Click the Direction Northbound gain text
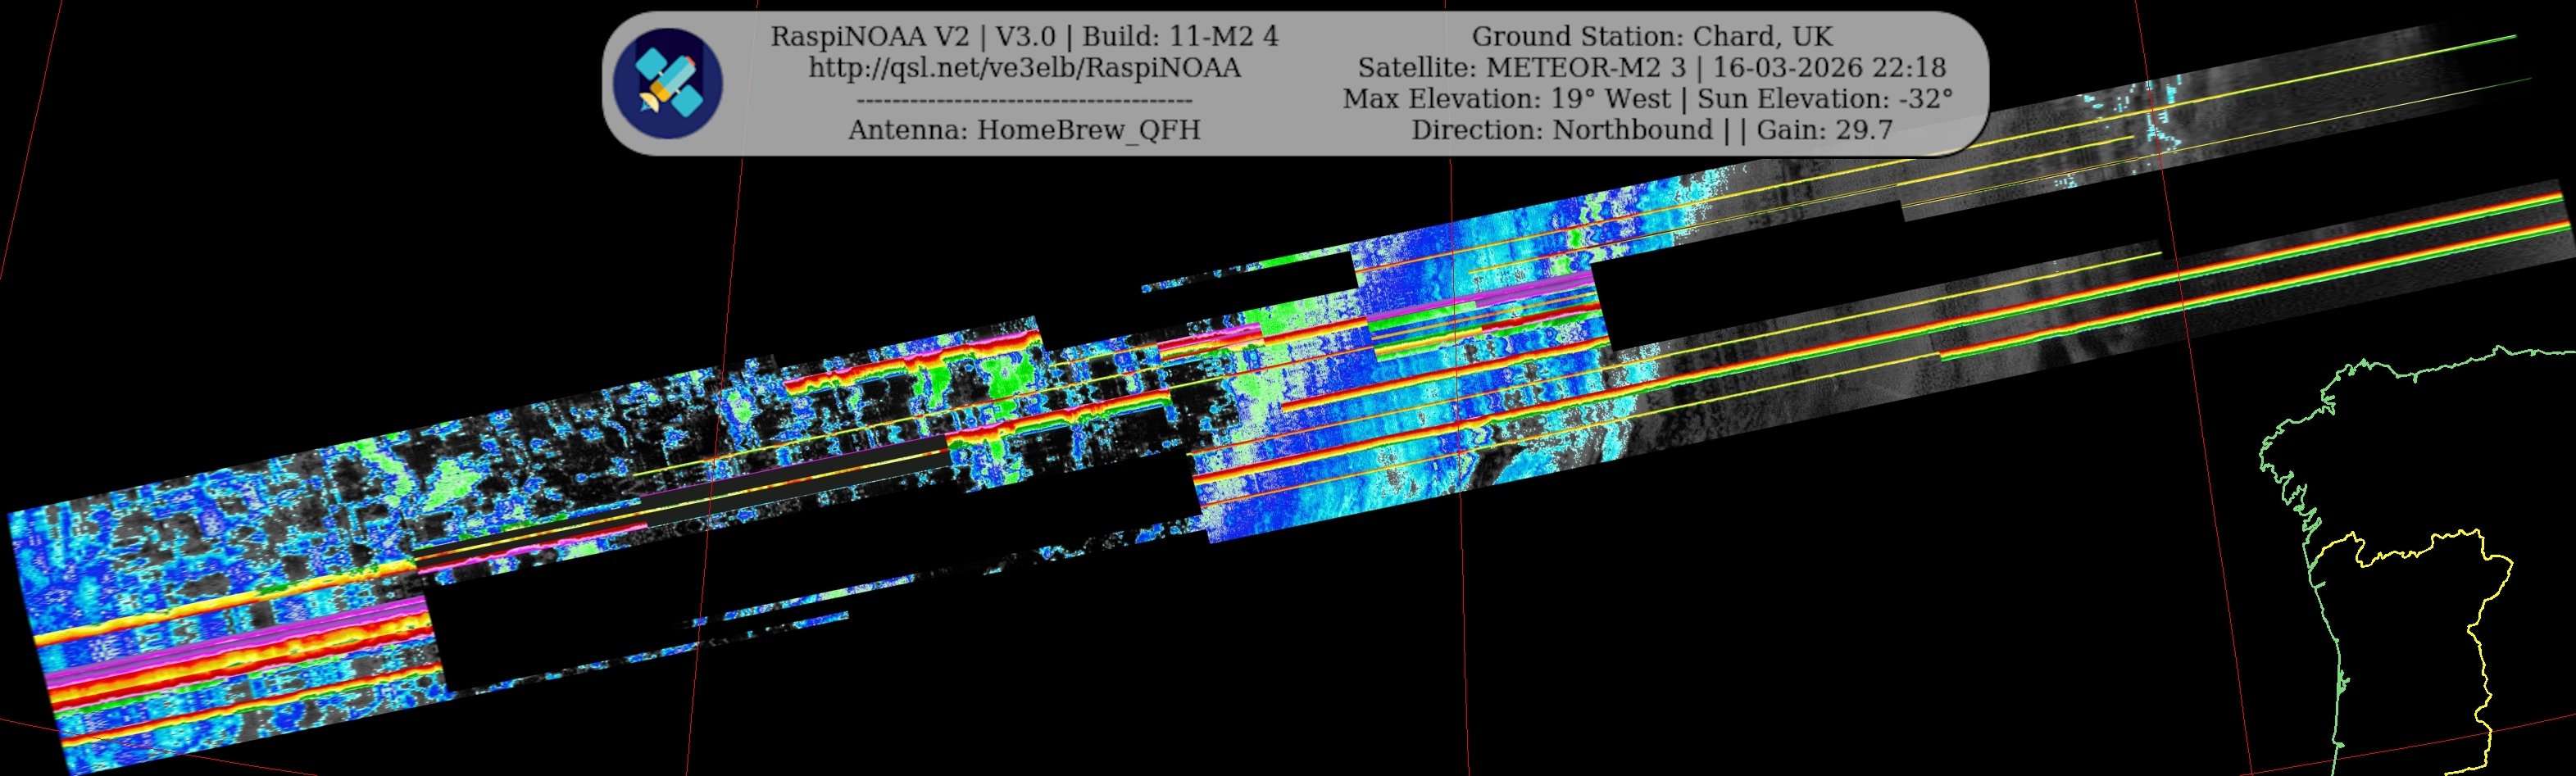 [1651, 130]
